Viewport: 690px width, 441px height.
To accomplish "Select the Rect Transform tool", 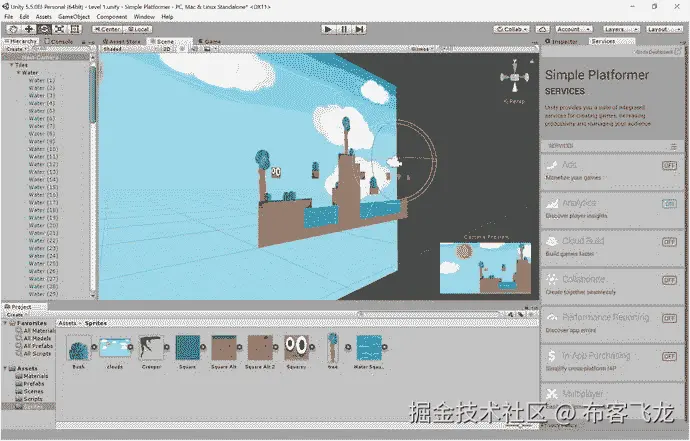I will [75, 29].
